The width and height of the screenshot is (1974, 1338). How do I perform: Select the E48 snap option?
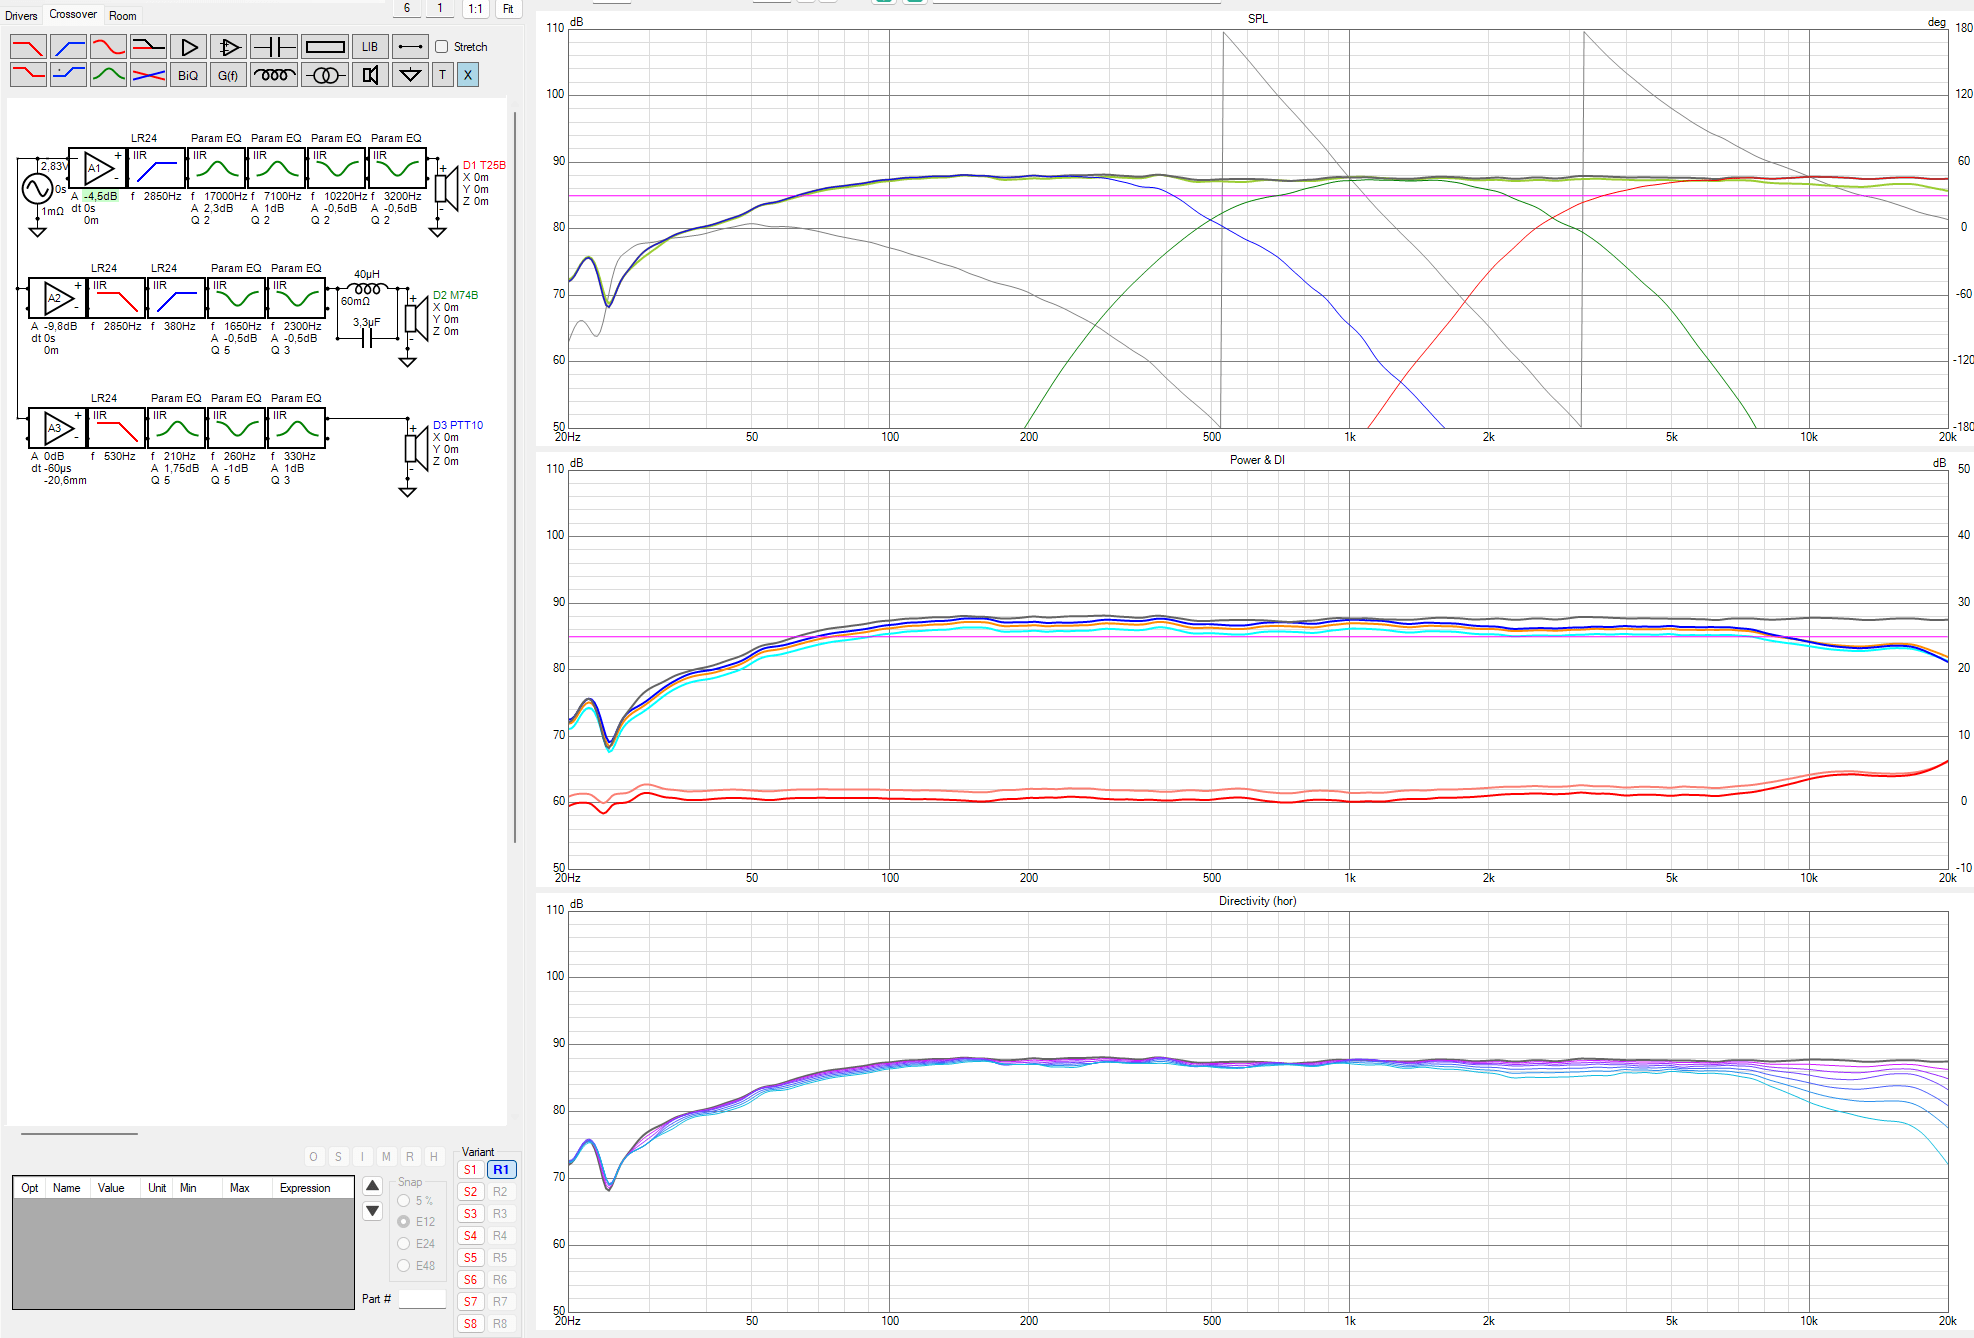404,1266
